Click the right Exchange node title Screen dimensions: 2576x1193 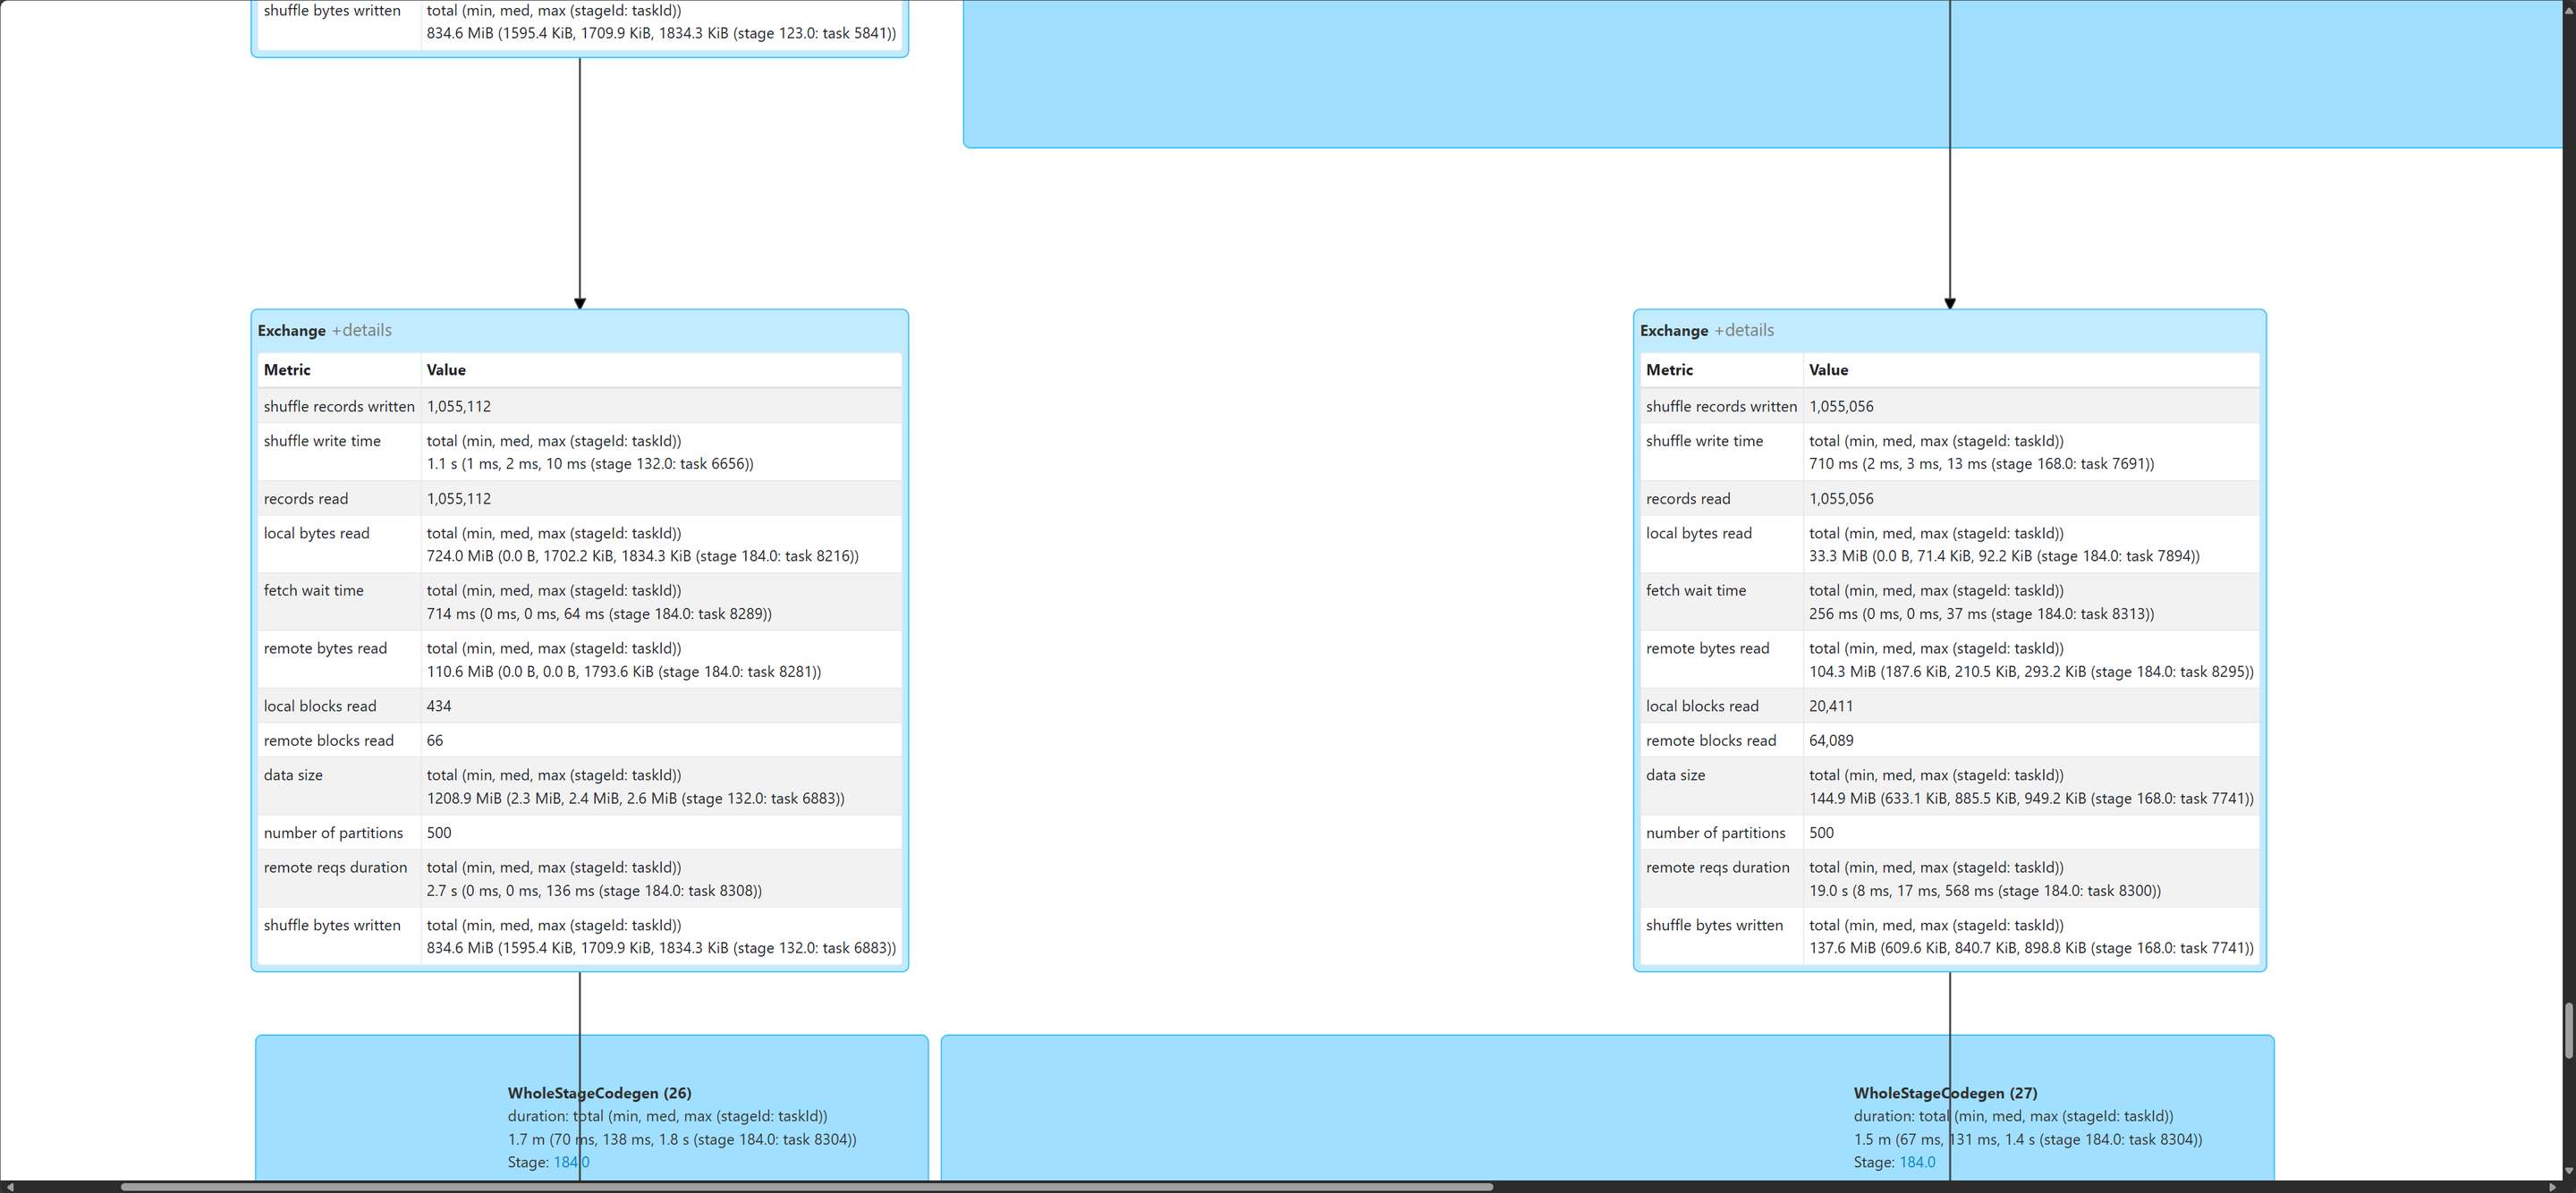pos(1674,330)
